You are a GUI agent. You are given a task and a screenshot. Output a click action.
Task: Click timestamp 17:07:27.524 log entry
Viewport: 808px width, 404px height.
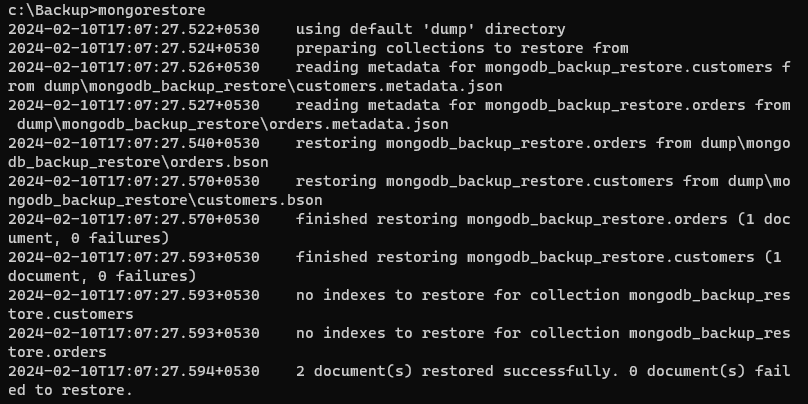coord(133,48)
